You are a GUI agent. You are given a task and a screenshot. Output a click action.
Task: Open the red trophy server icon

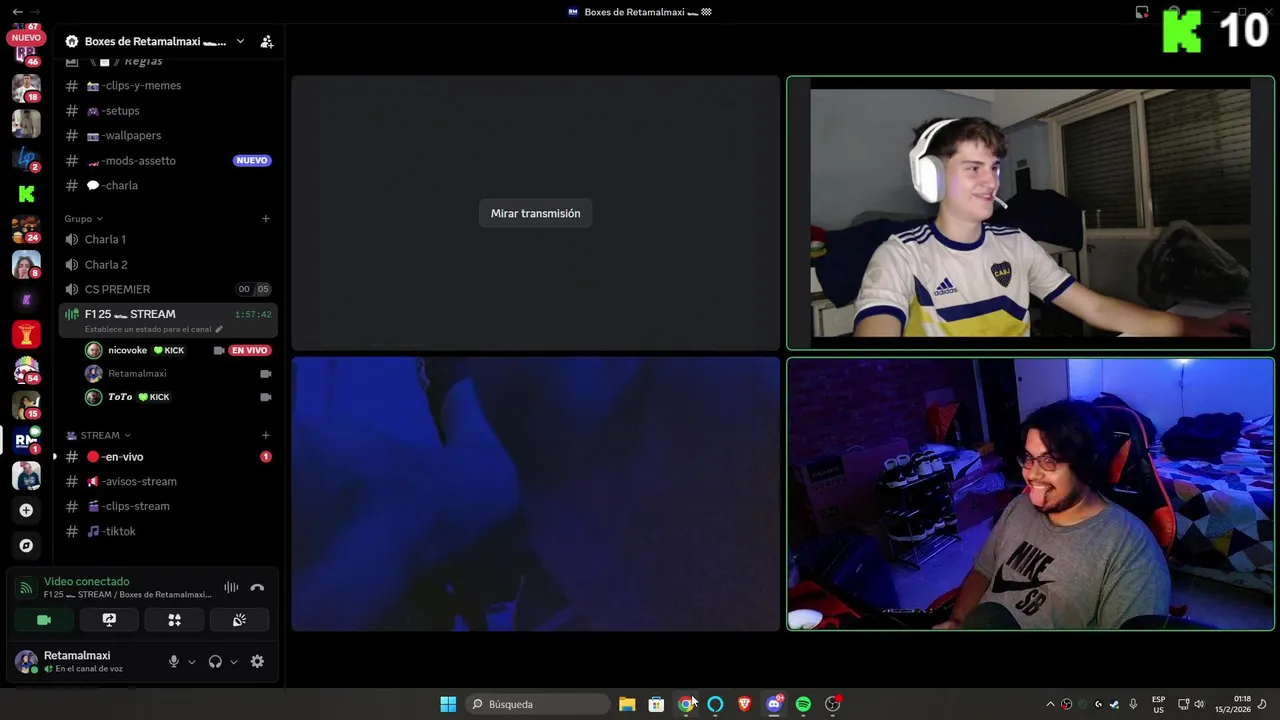pos(26,335)
